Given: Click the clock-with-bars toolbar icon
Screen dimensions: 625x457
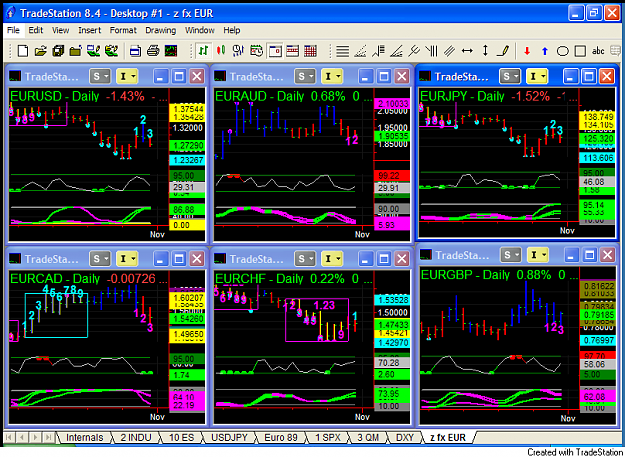Looking at the screenshot, I should (238, 51).
